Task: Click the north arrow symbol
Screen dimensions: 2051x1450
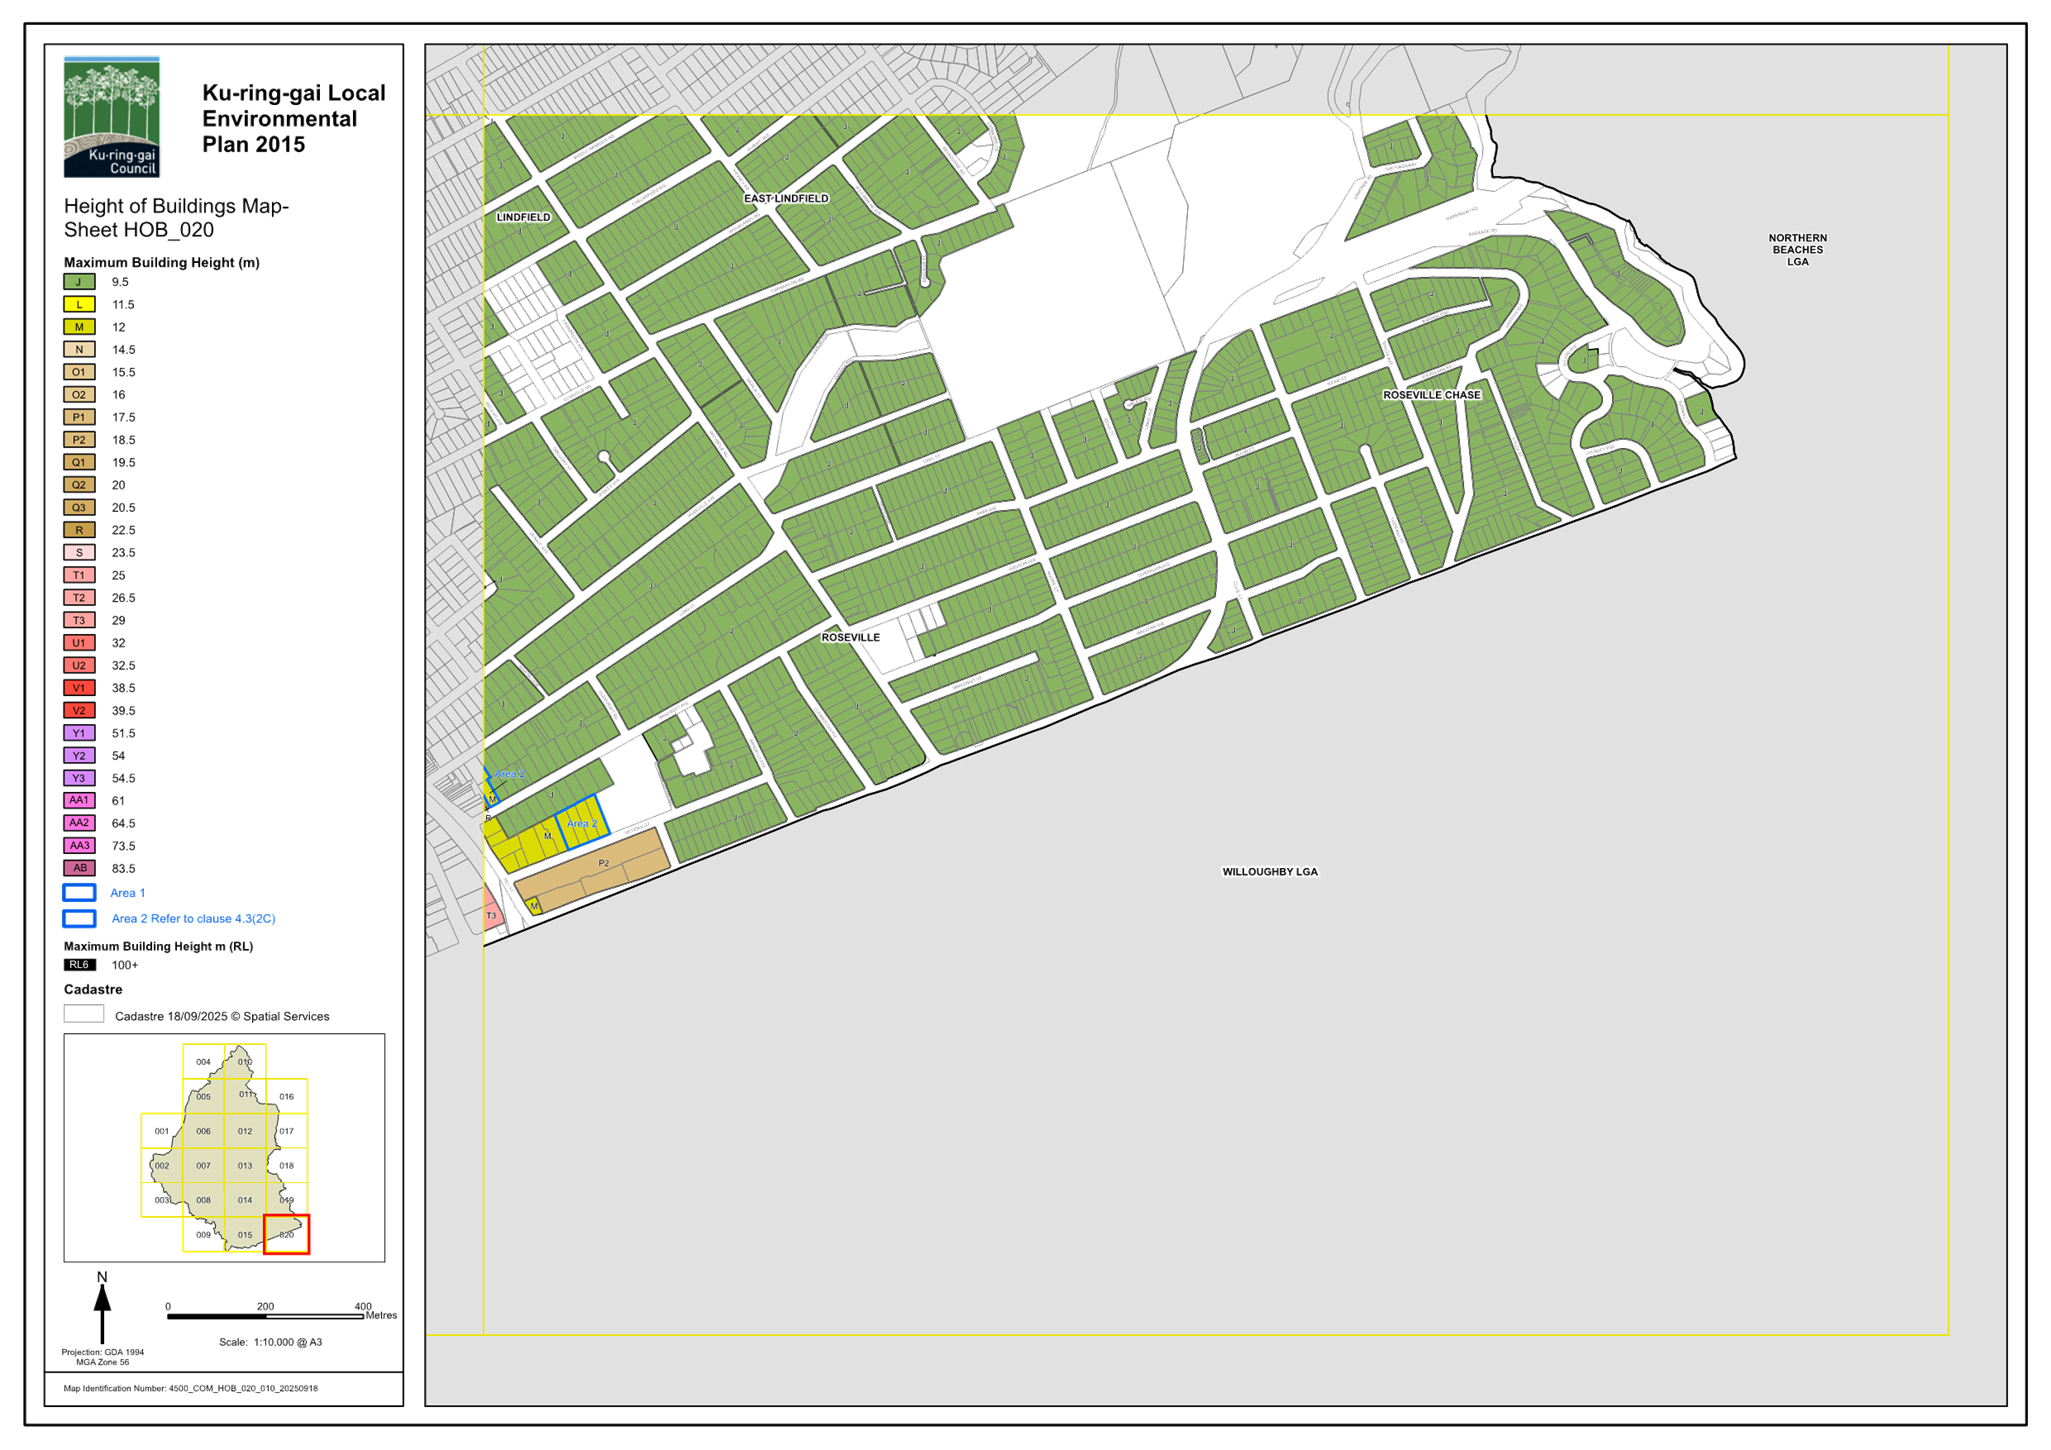Action: (x=102, y=1309)
